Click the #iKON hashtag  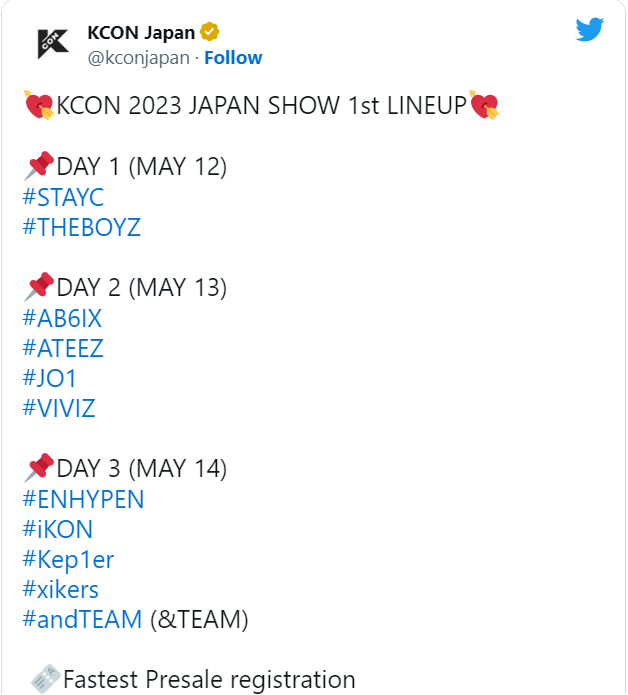58,529
